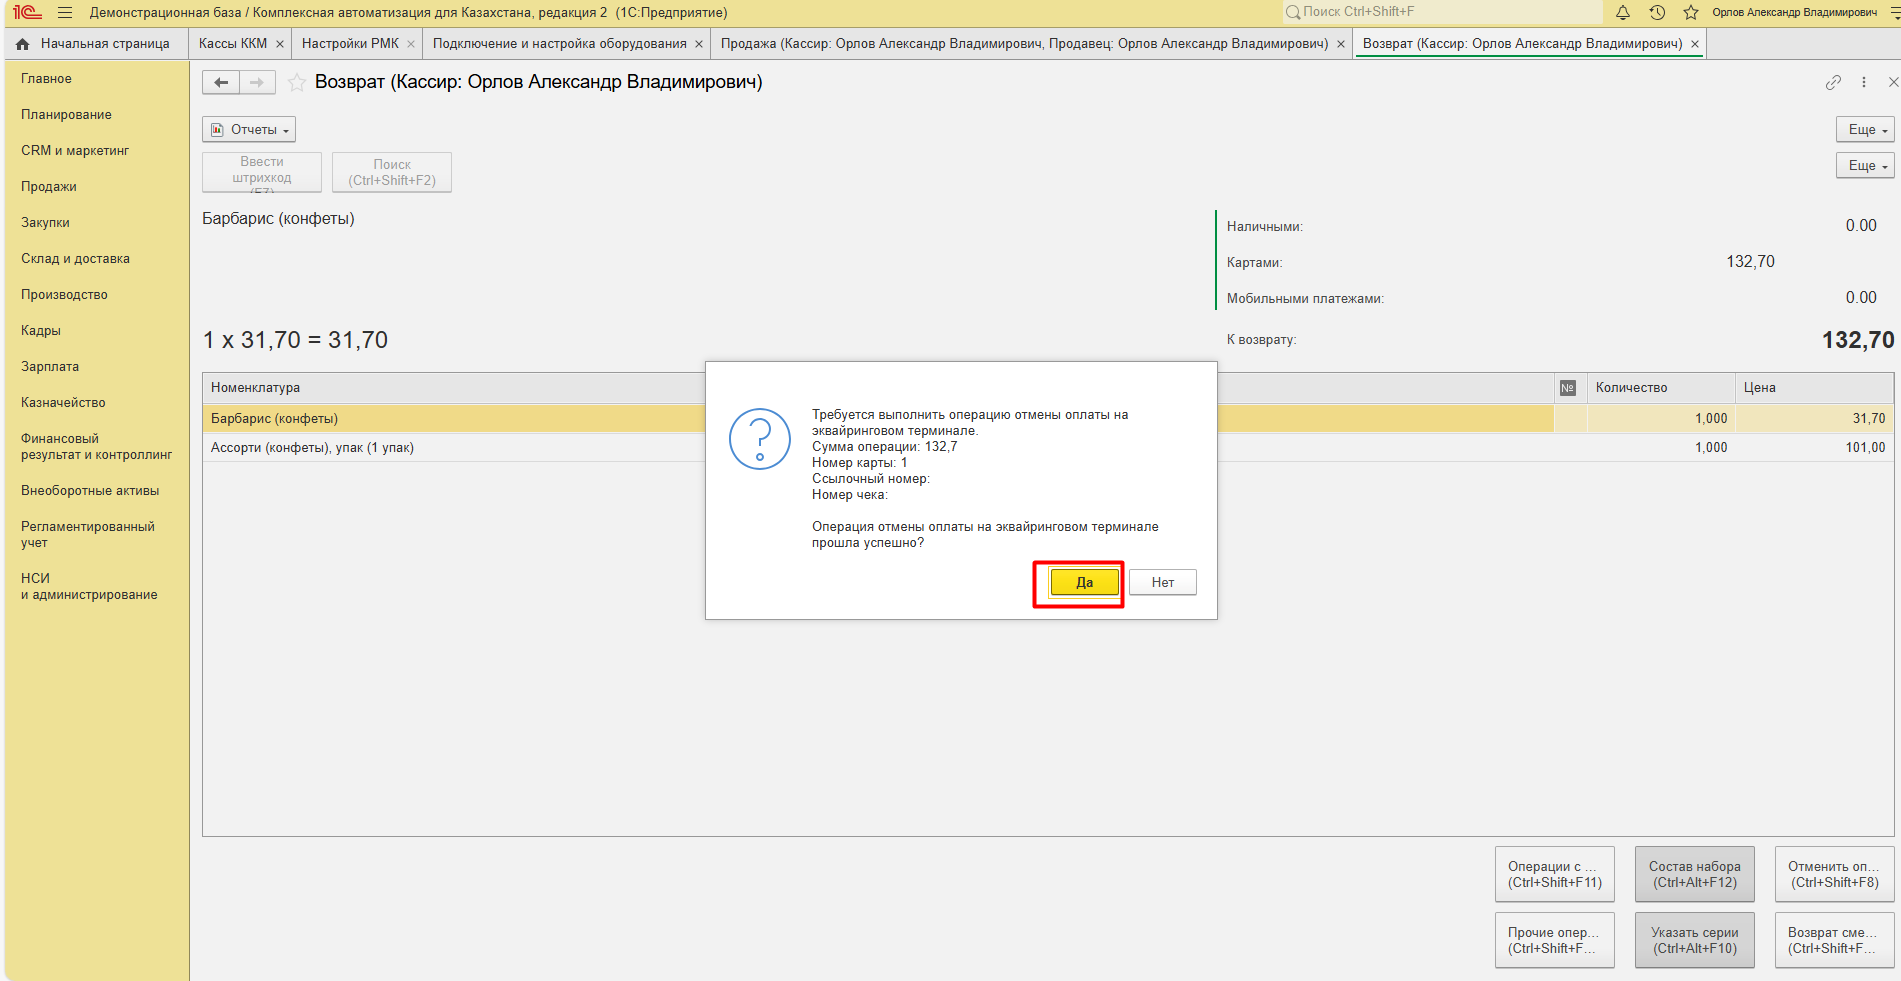
Task: Expand the lower Еще dropdown
Action: tap(1865, 166)
